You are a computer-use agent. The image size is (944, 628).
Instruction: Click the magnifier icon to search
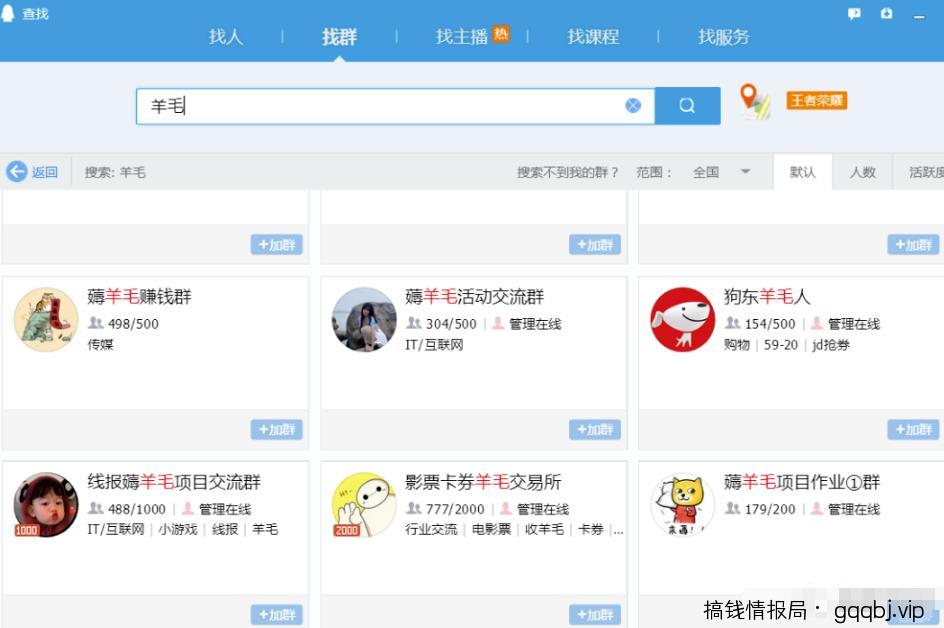686,105
